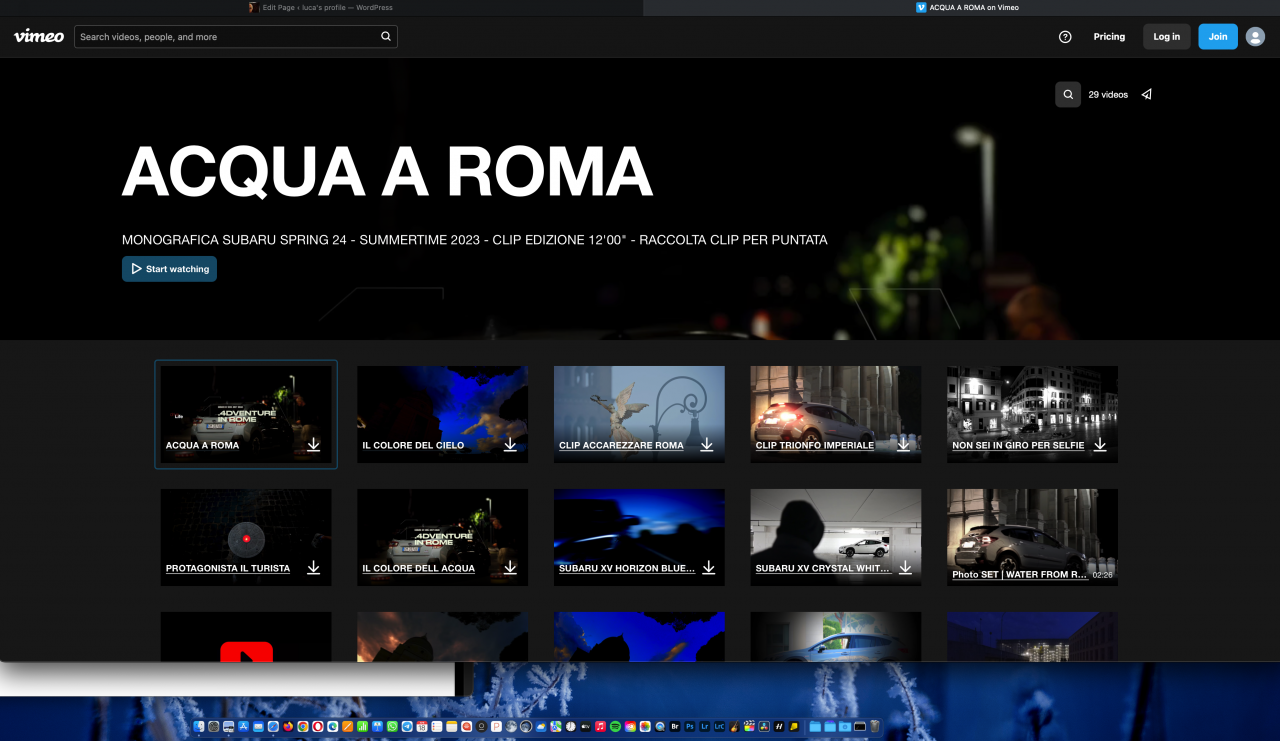
Task: Open the SUBARU XV CRYSTAL WHIT... title link
Action: coord(823,568)
